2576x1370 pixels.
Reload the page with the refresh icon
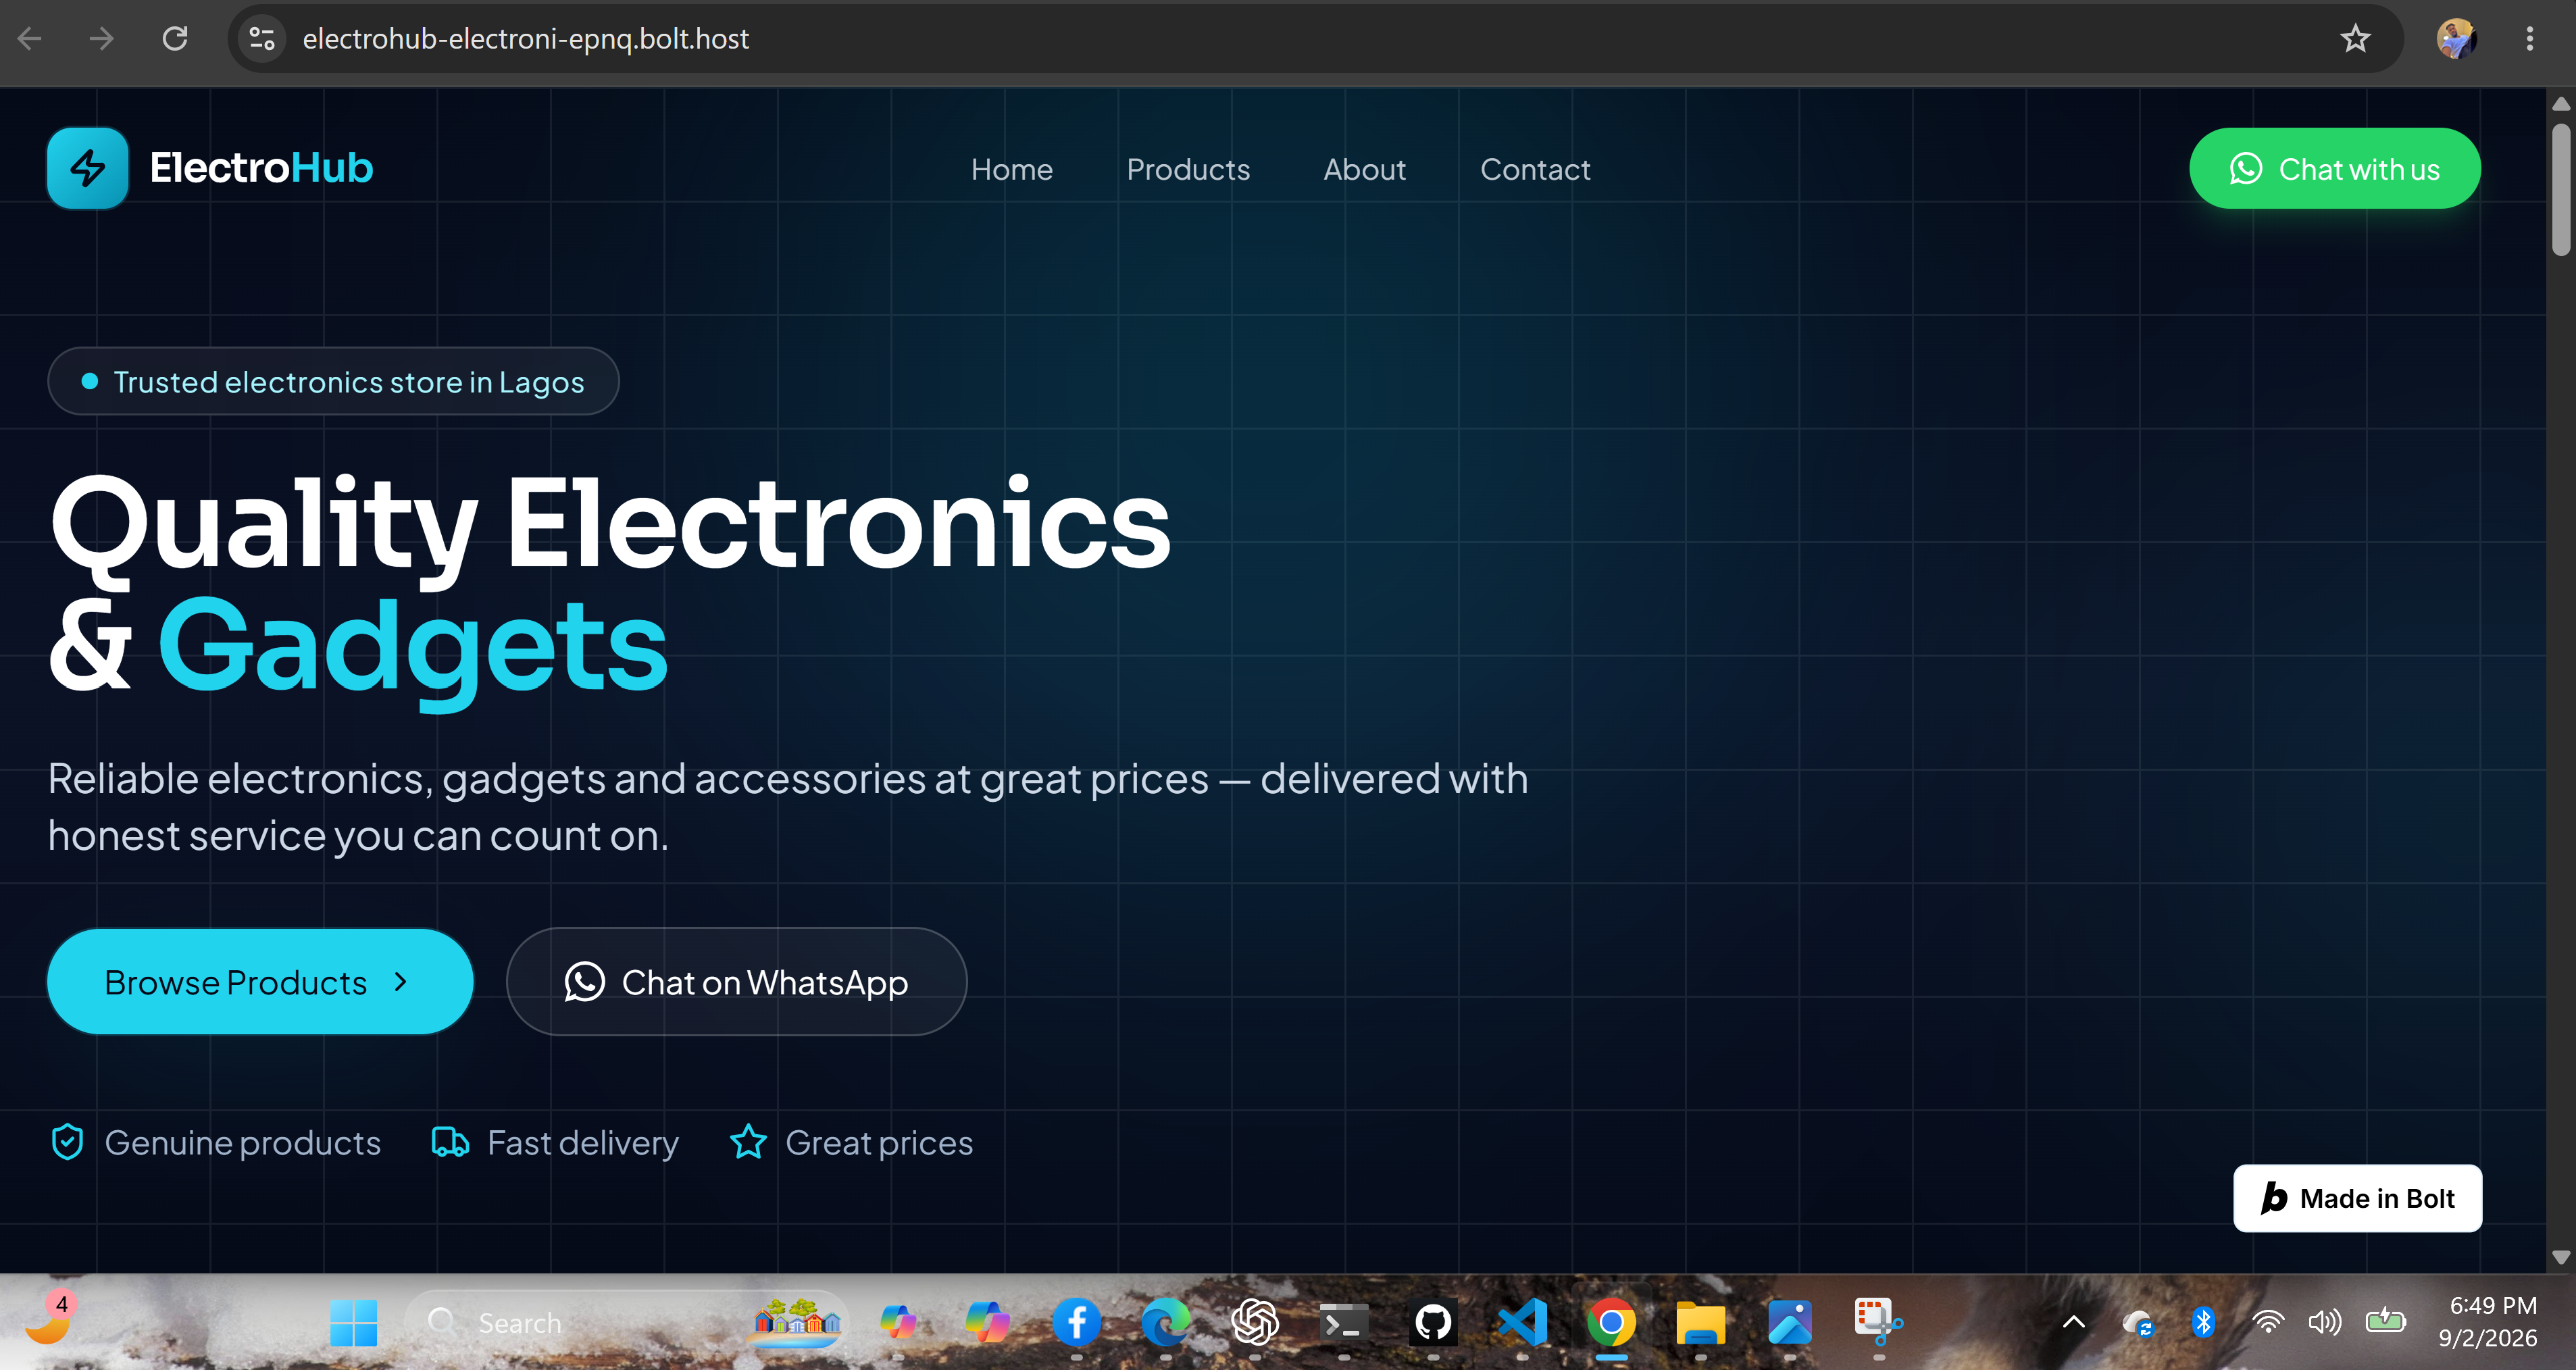pyautogui.click(x=175, y=38)
